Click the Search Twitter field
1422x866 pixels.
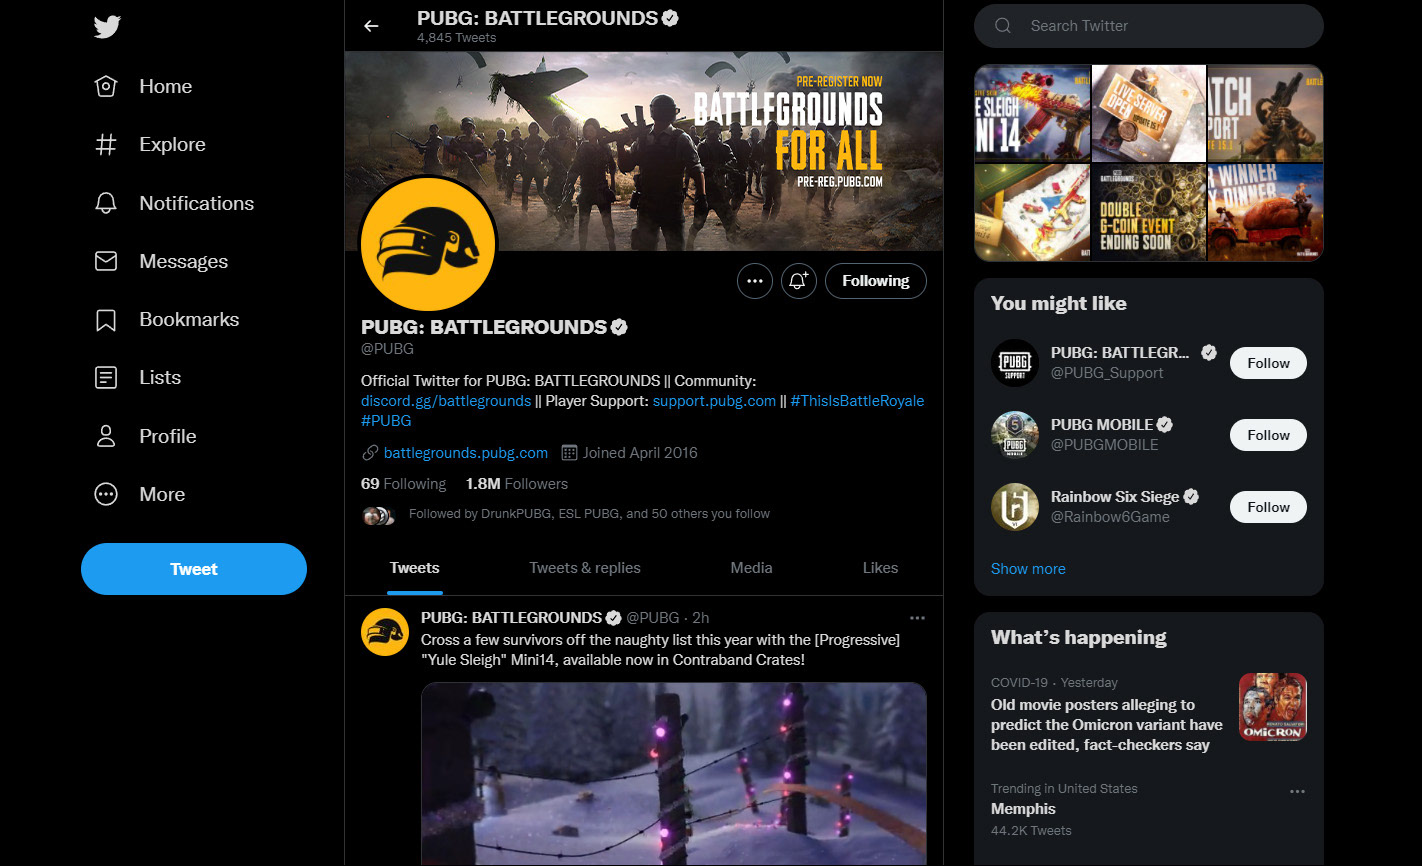pos(1149,26)
